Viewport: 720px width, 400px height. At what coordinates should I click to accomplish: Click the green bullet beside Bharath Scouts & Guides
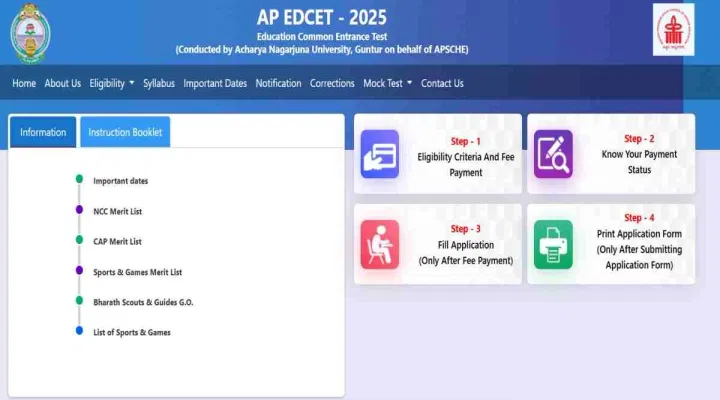coord(79,300)
